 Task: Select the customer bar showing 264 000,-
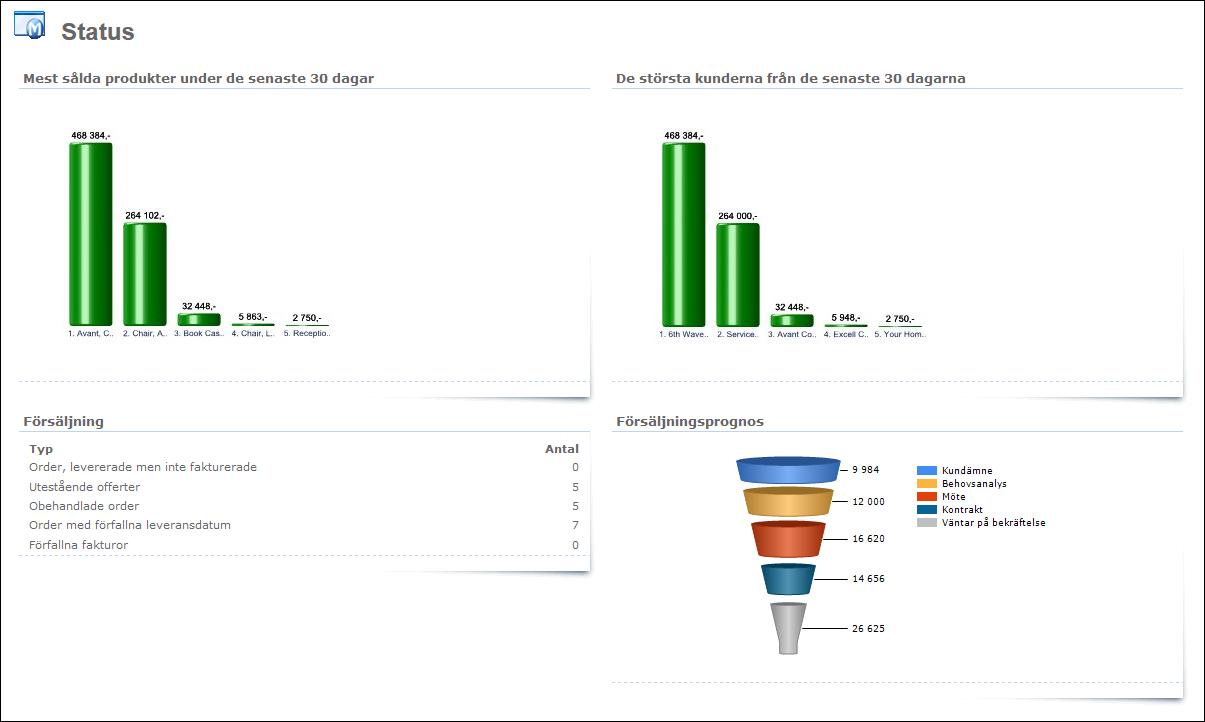[738, 273]
